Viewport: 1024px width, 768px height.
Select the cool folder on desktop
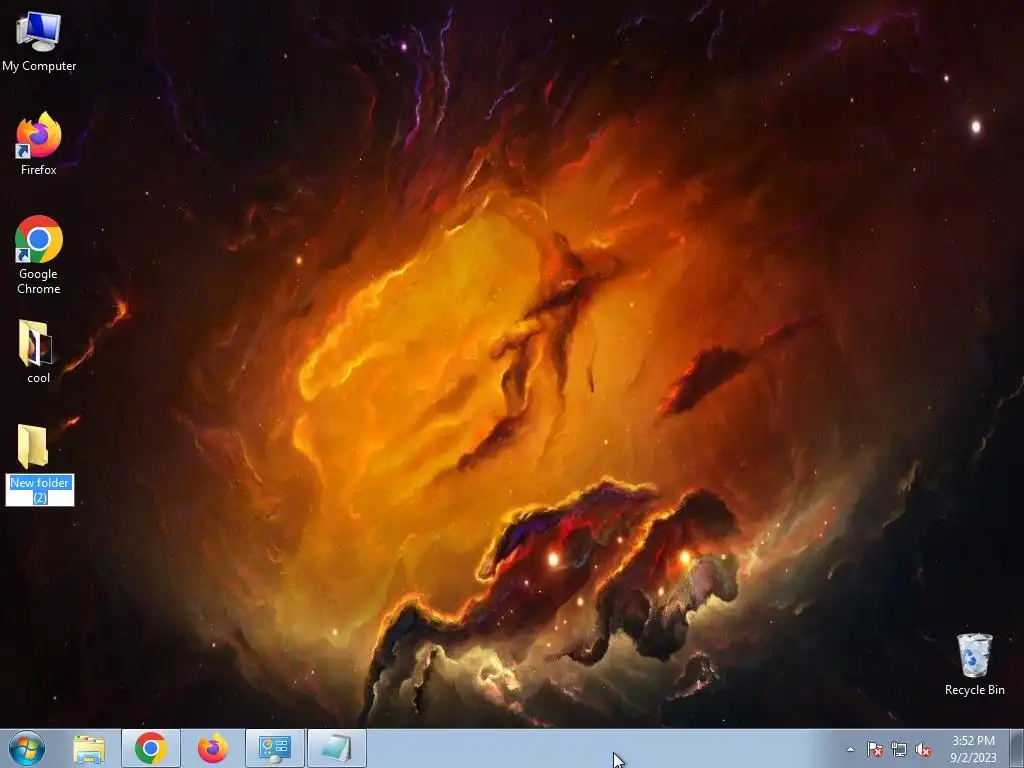[x=37, y=351]
